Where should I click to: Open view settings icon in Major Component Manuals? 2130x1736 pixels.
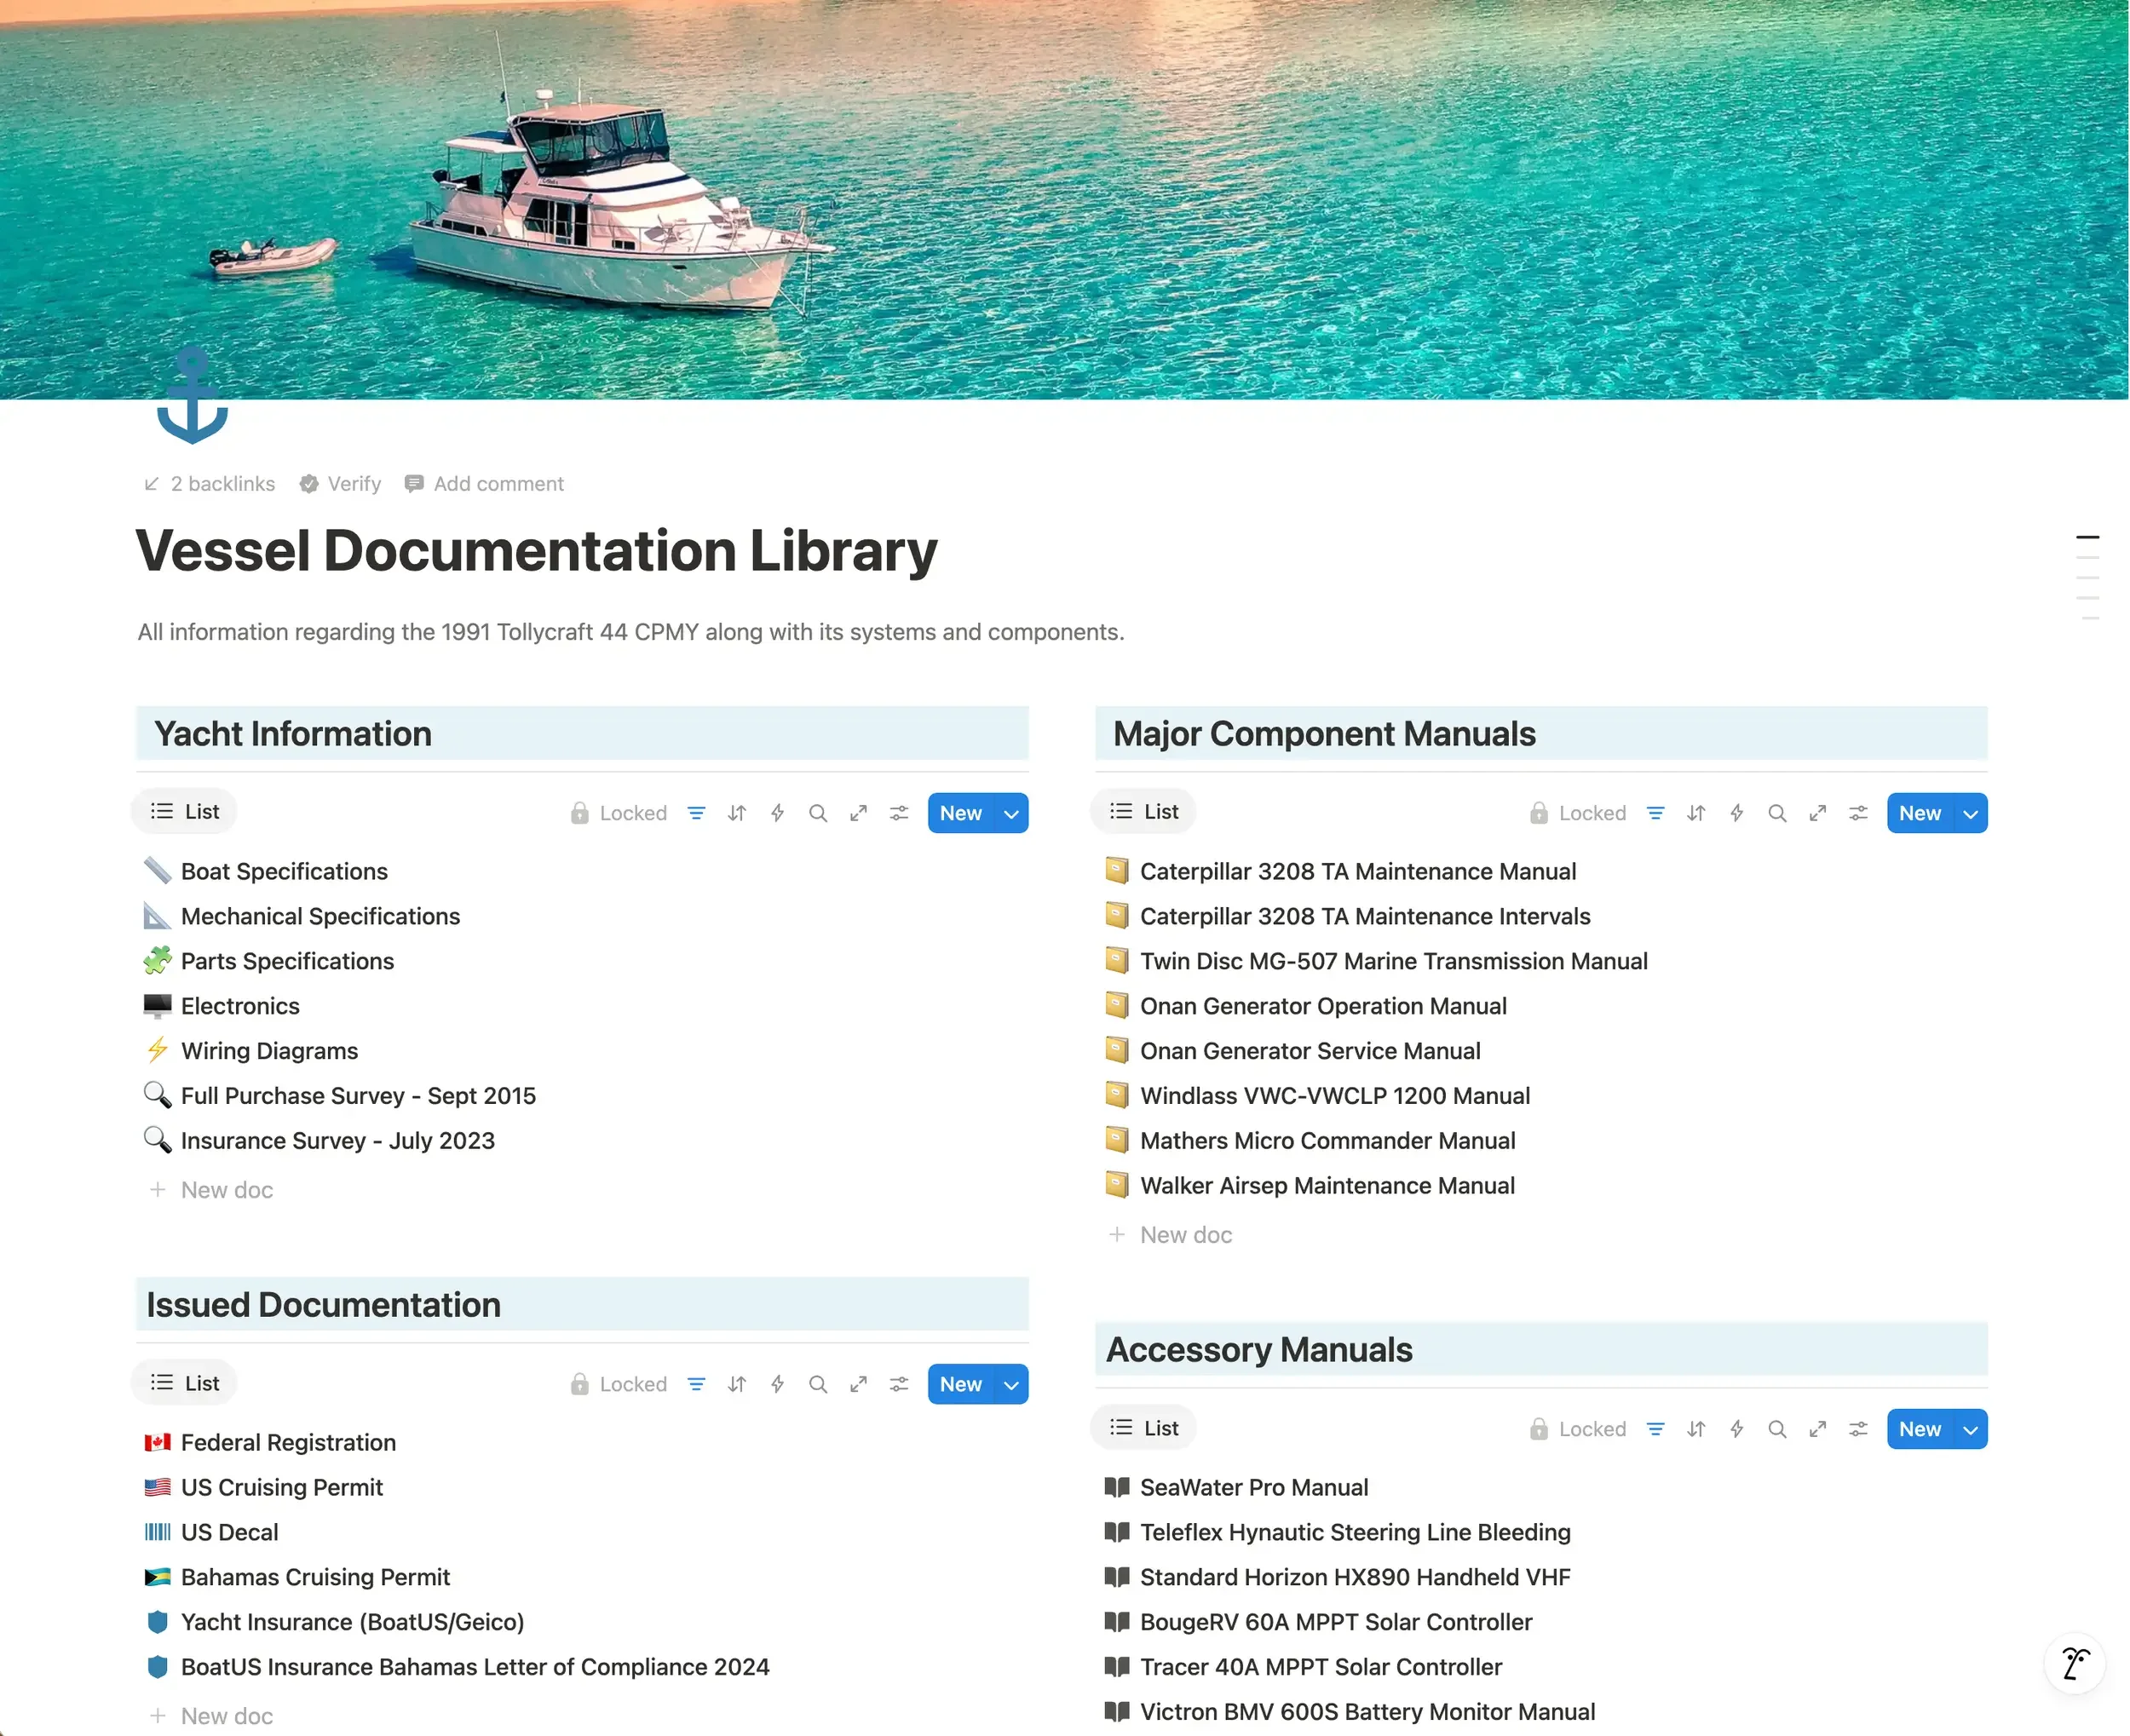tap(1858, 813)
